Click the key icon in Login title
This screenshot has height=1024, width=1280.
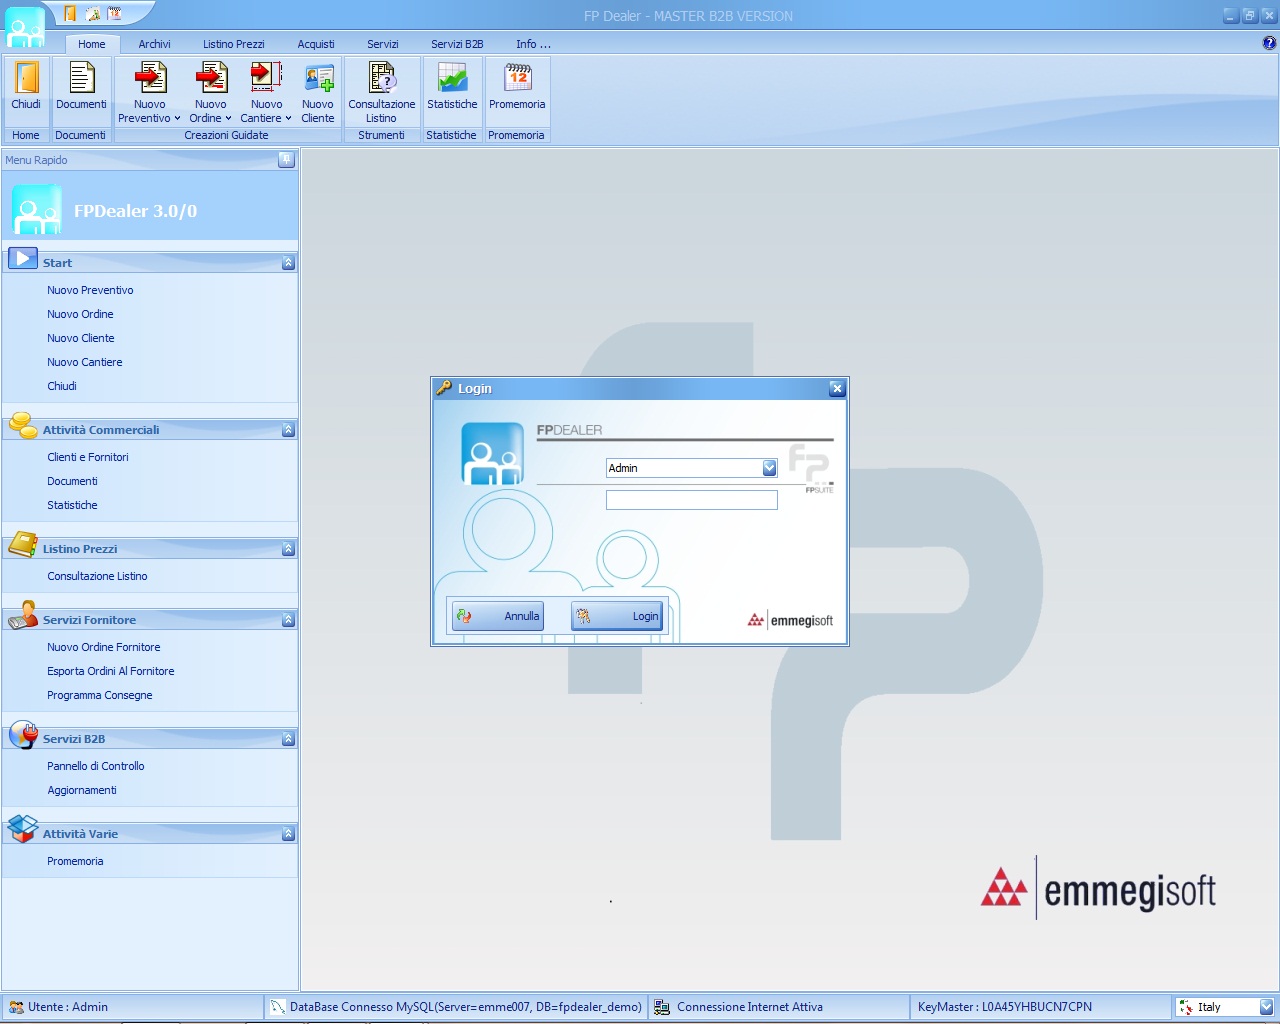pos(444,387)
